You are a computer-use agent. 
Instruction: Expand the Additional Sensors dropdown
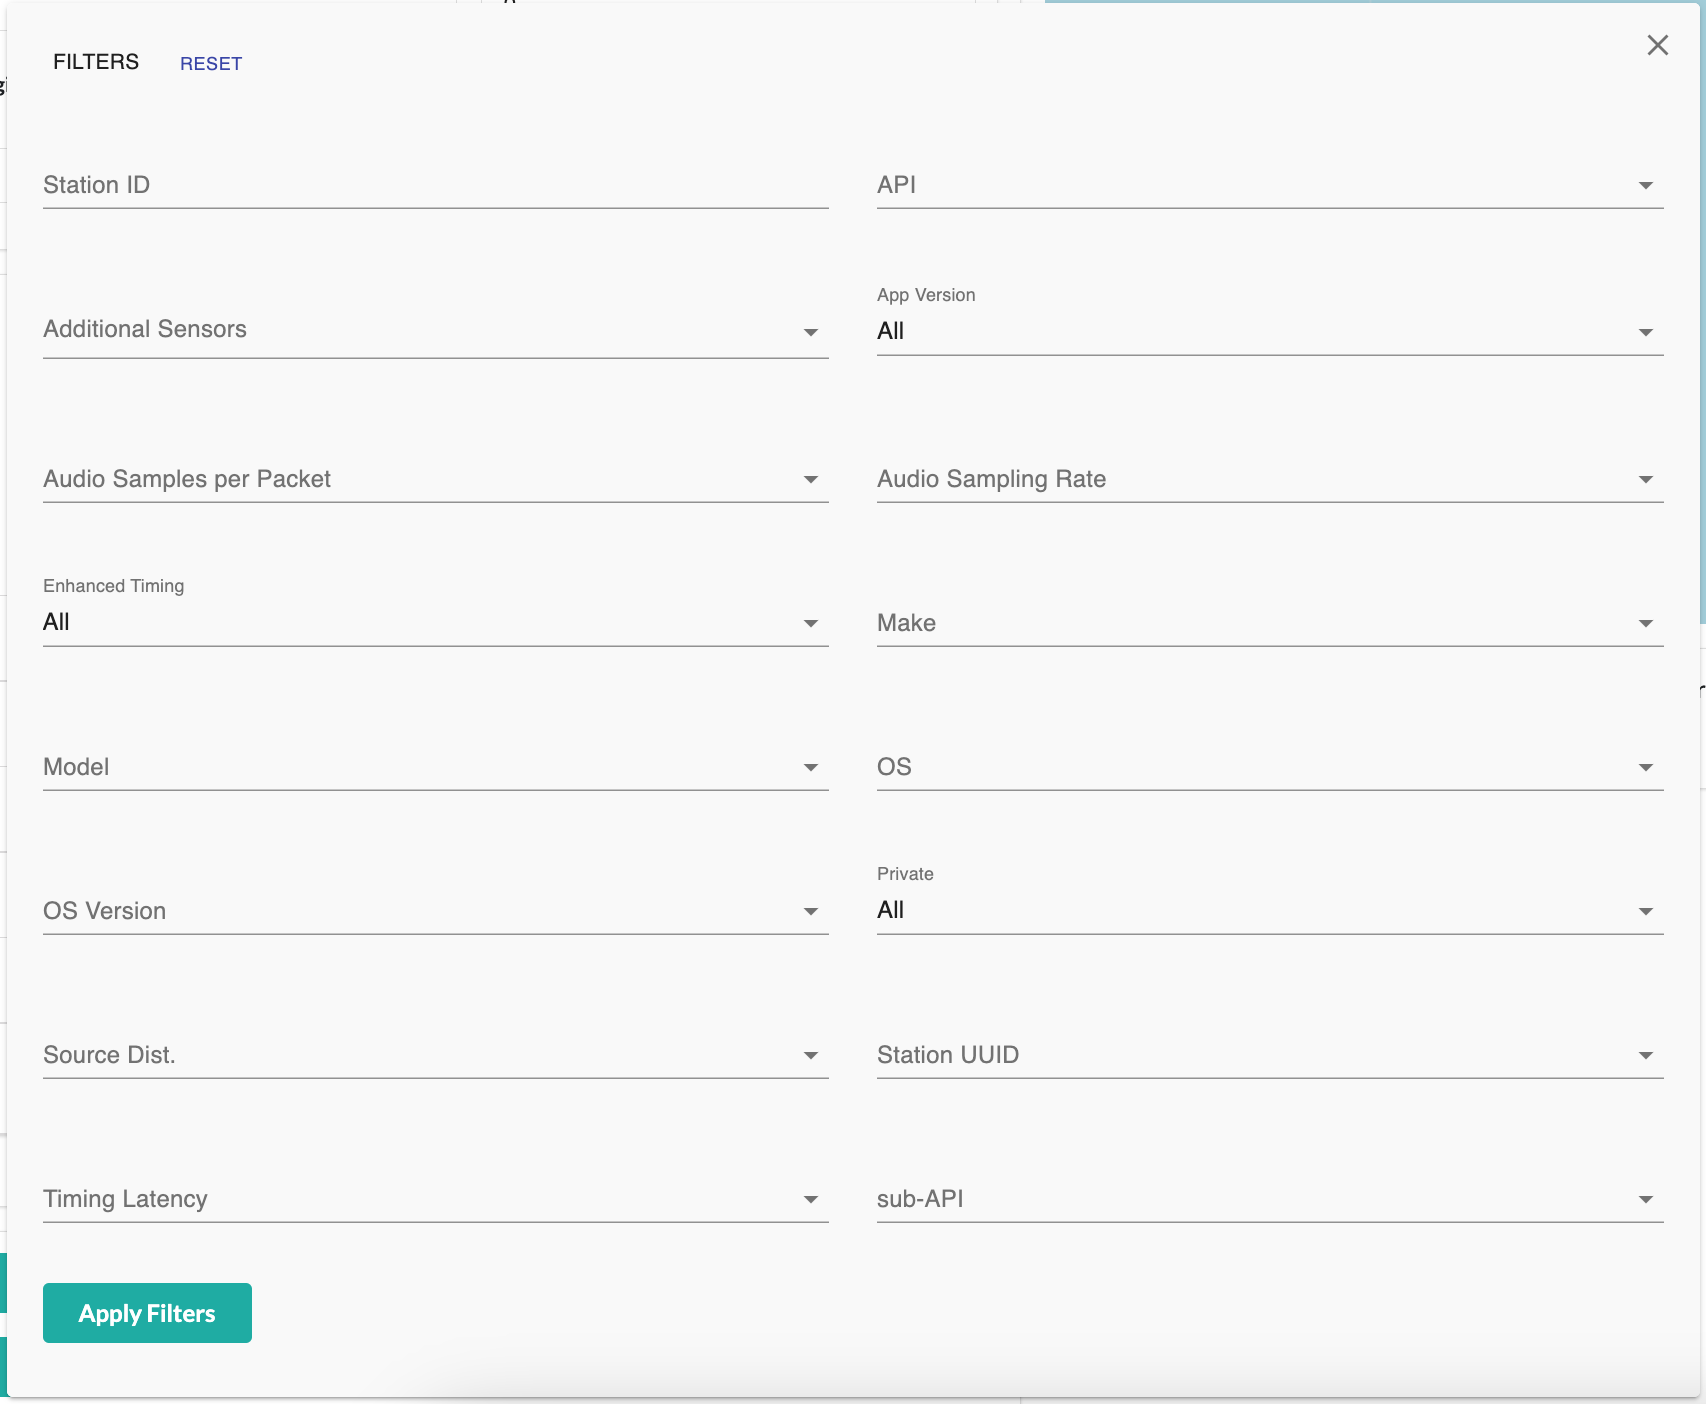[435, 331]
